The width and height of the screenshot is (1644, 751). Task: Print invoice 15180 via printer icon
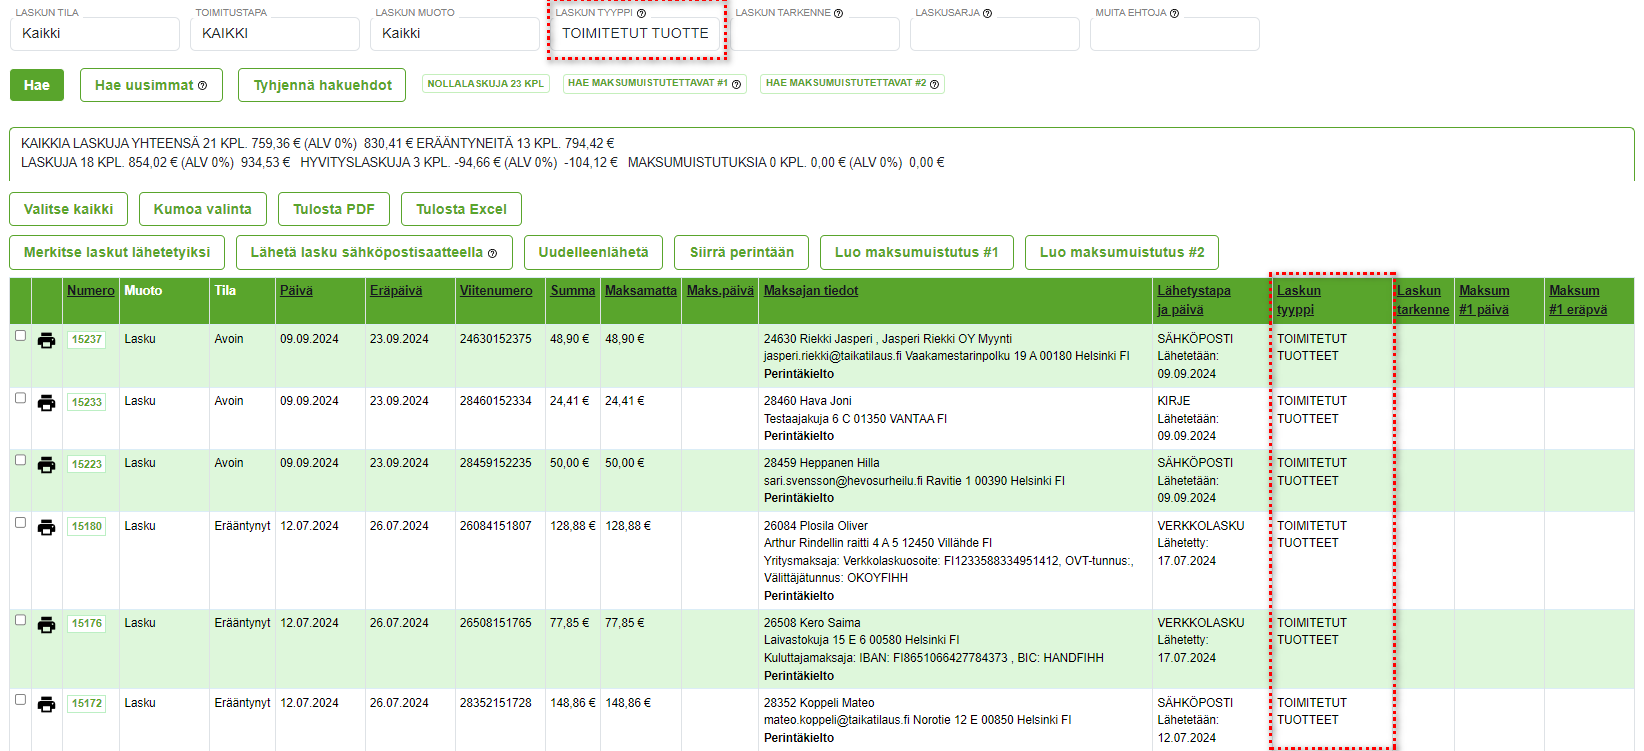(46, 528)
